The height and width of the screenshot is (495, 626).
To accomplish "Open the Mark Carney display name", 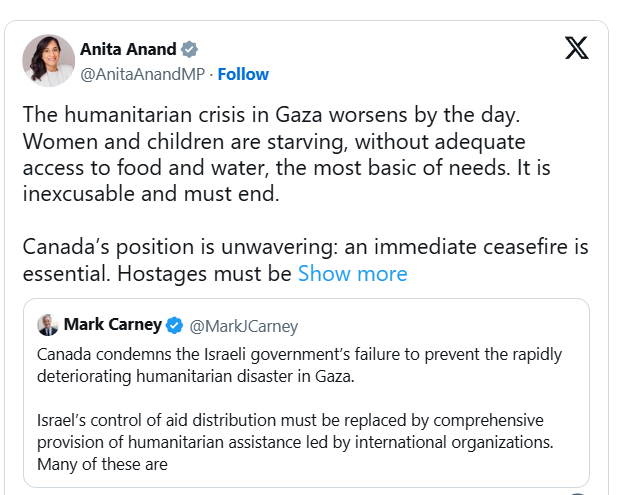I will point(113,325).
